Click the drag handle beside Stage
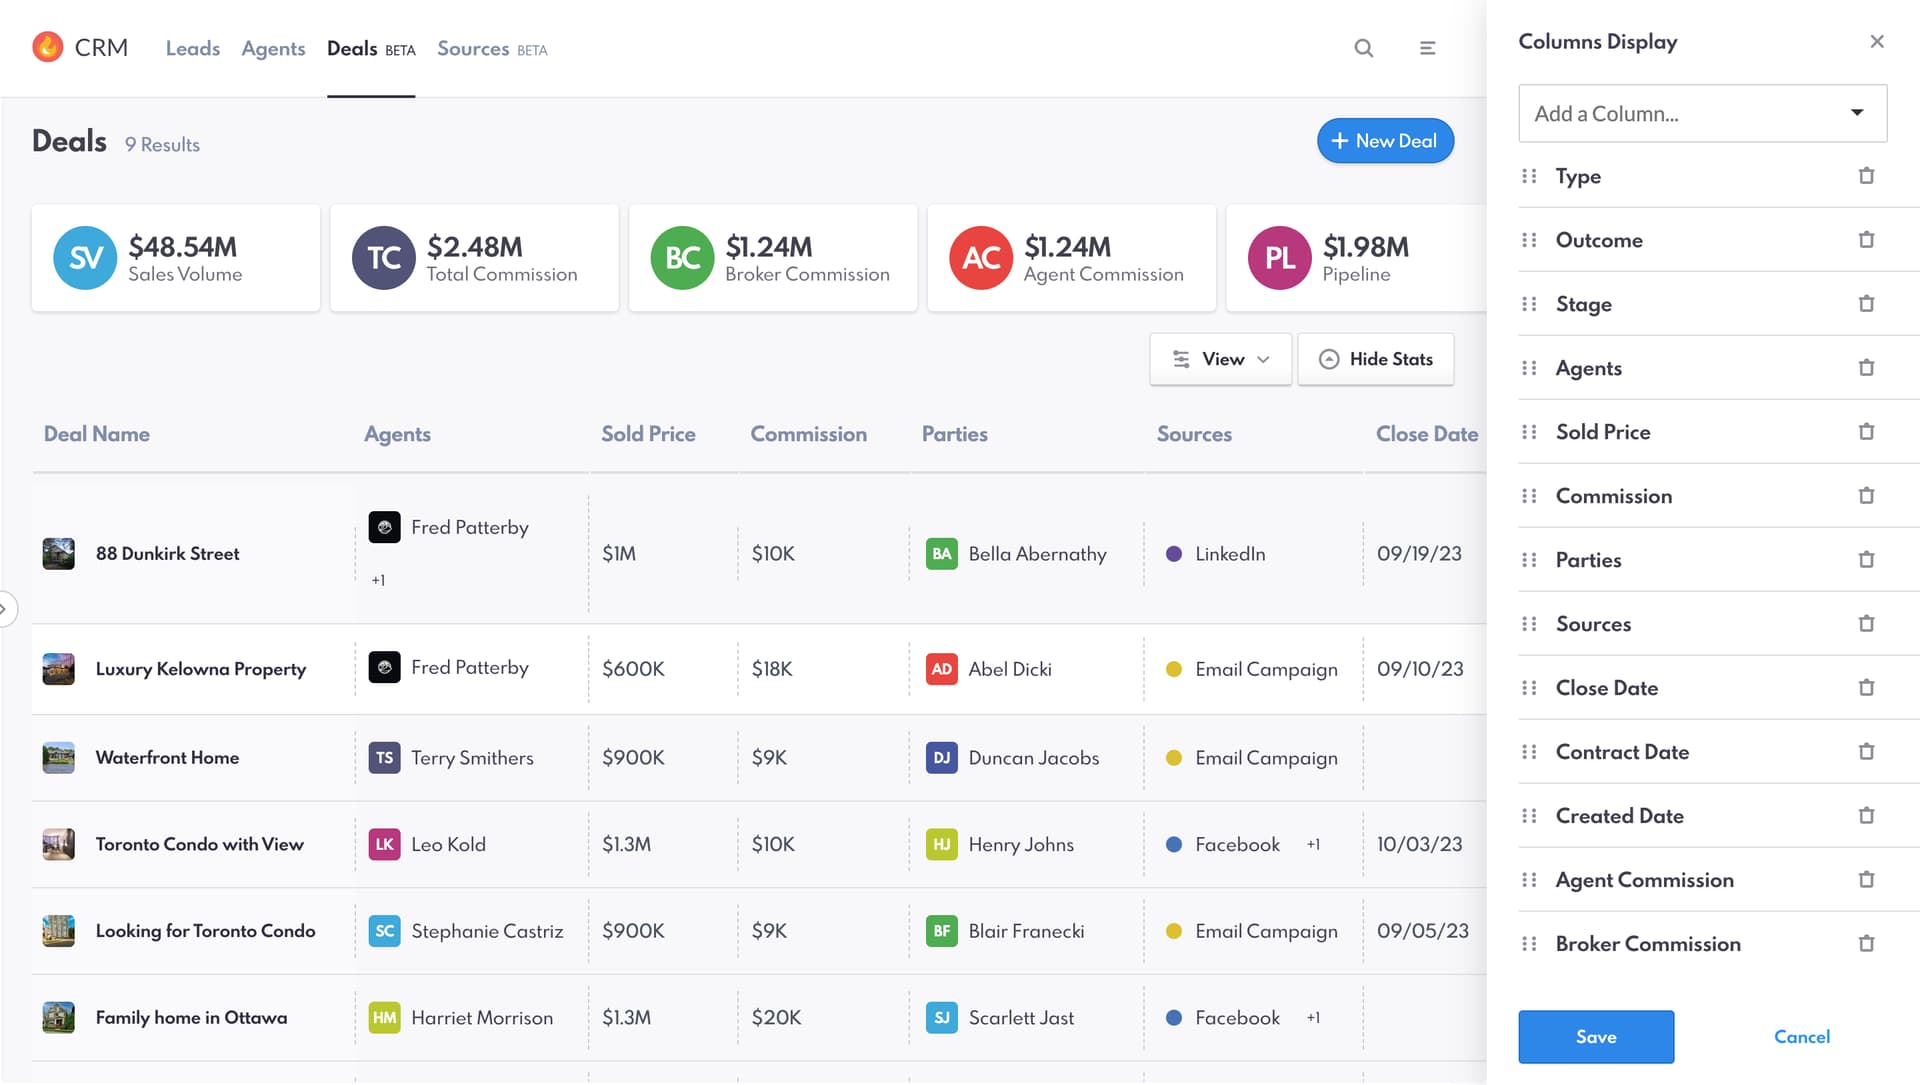 pyautogui.click(x=1529, y=304)
